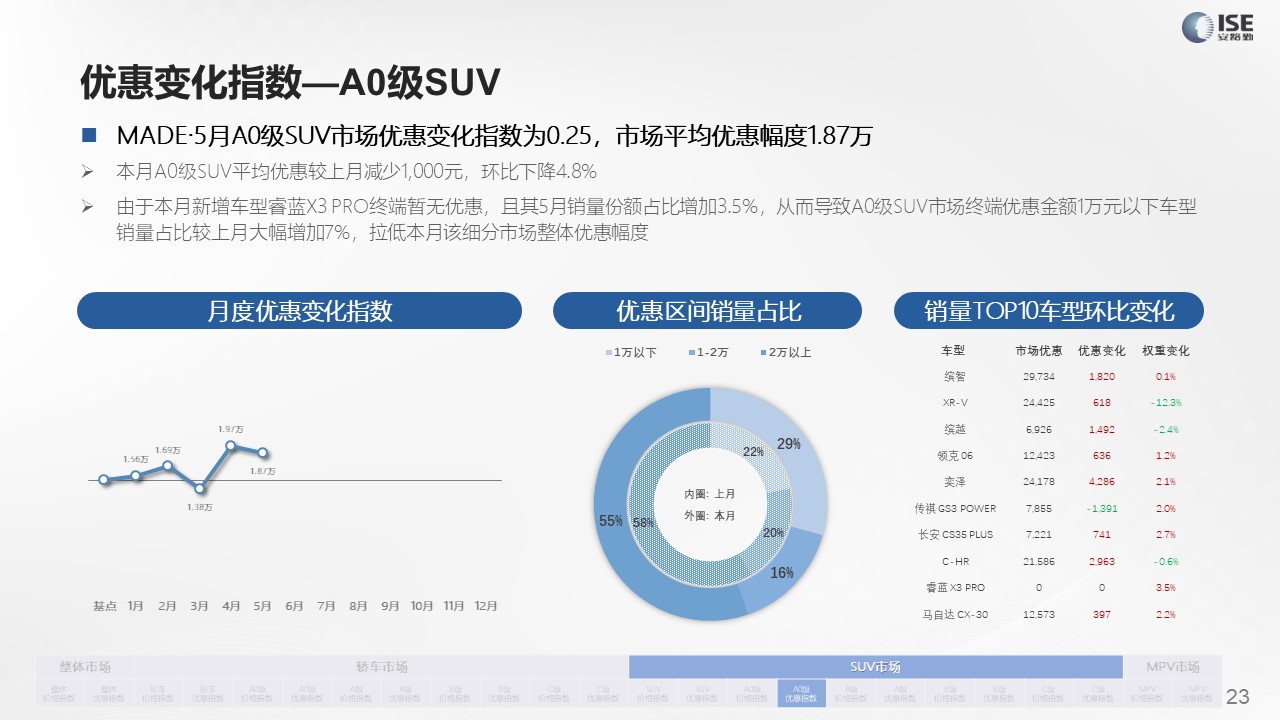1280x720 pixels.
Task: Open the highlighted SUV市场 navigation section
Action: pos(875,667)
